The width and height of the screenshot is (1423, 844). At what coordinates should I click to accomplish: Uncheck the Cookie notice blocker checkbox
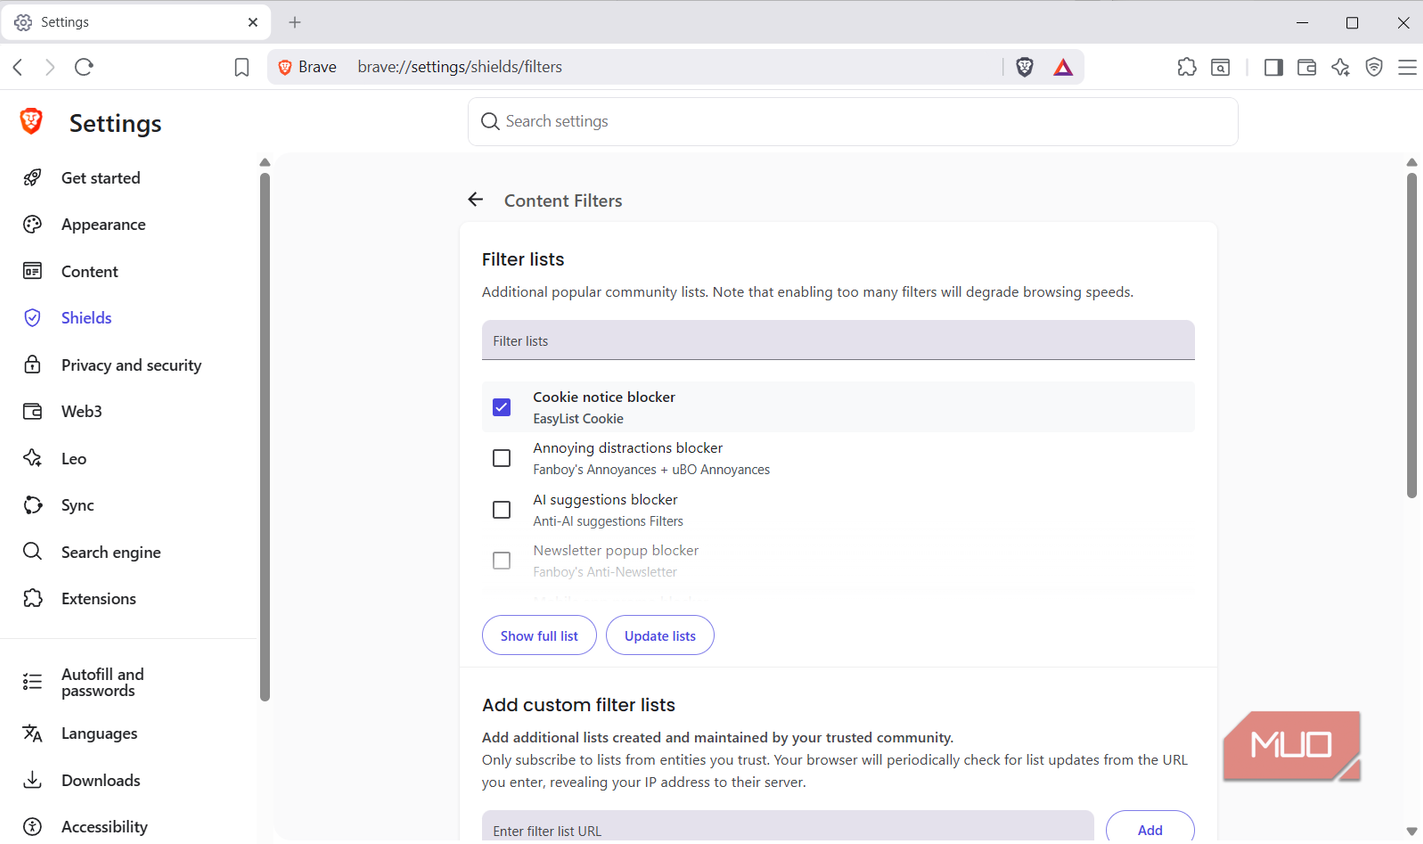coord(502,407)
